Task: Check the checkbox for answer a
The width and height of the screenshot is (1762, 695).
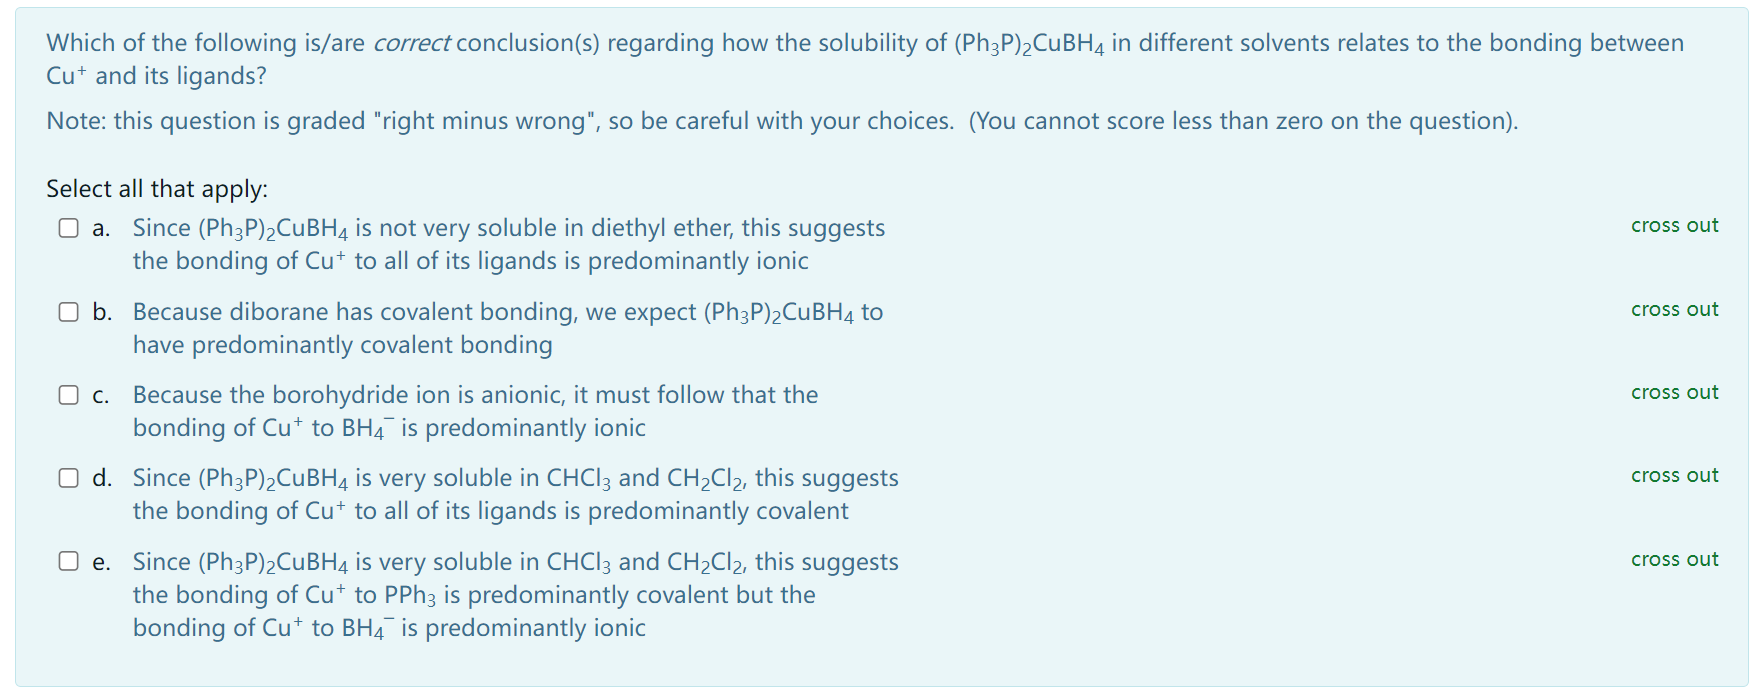Action: pos(68,228)
